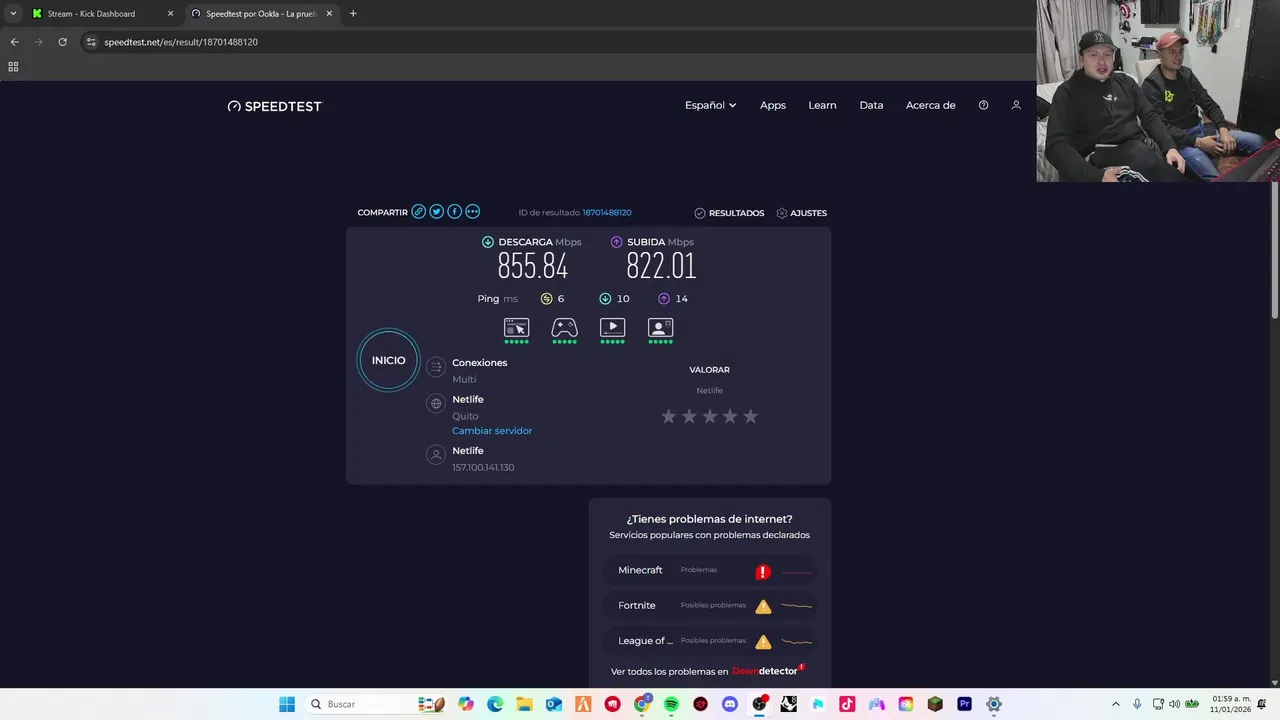Open Minecraft block icon in taskbar

click(935, 704)
